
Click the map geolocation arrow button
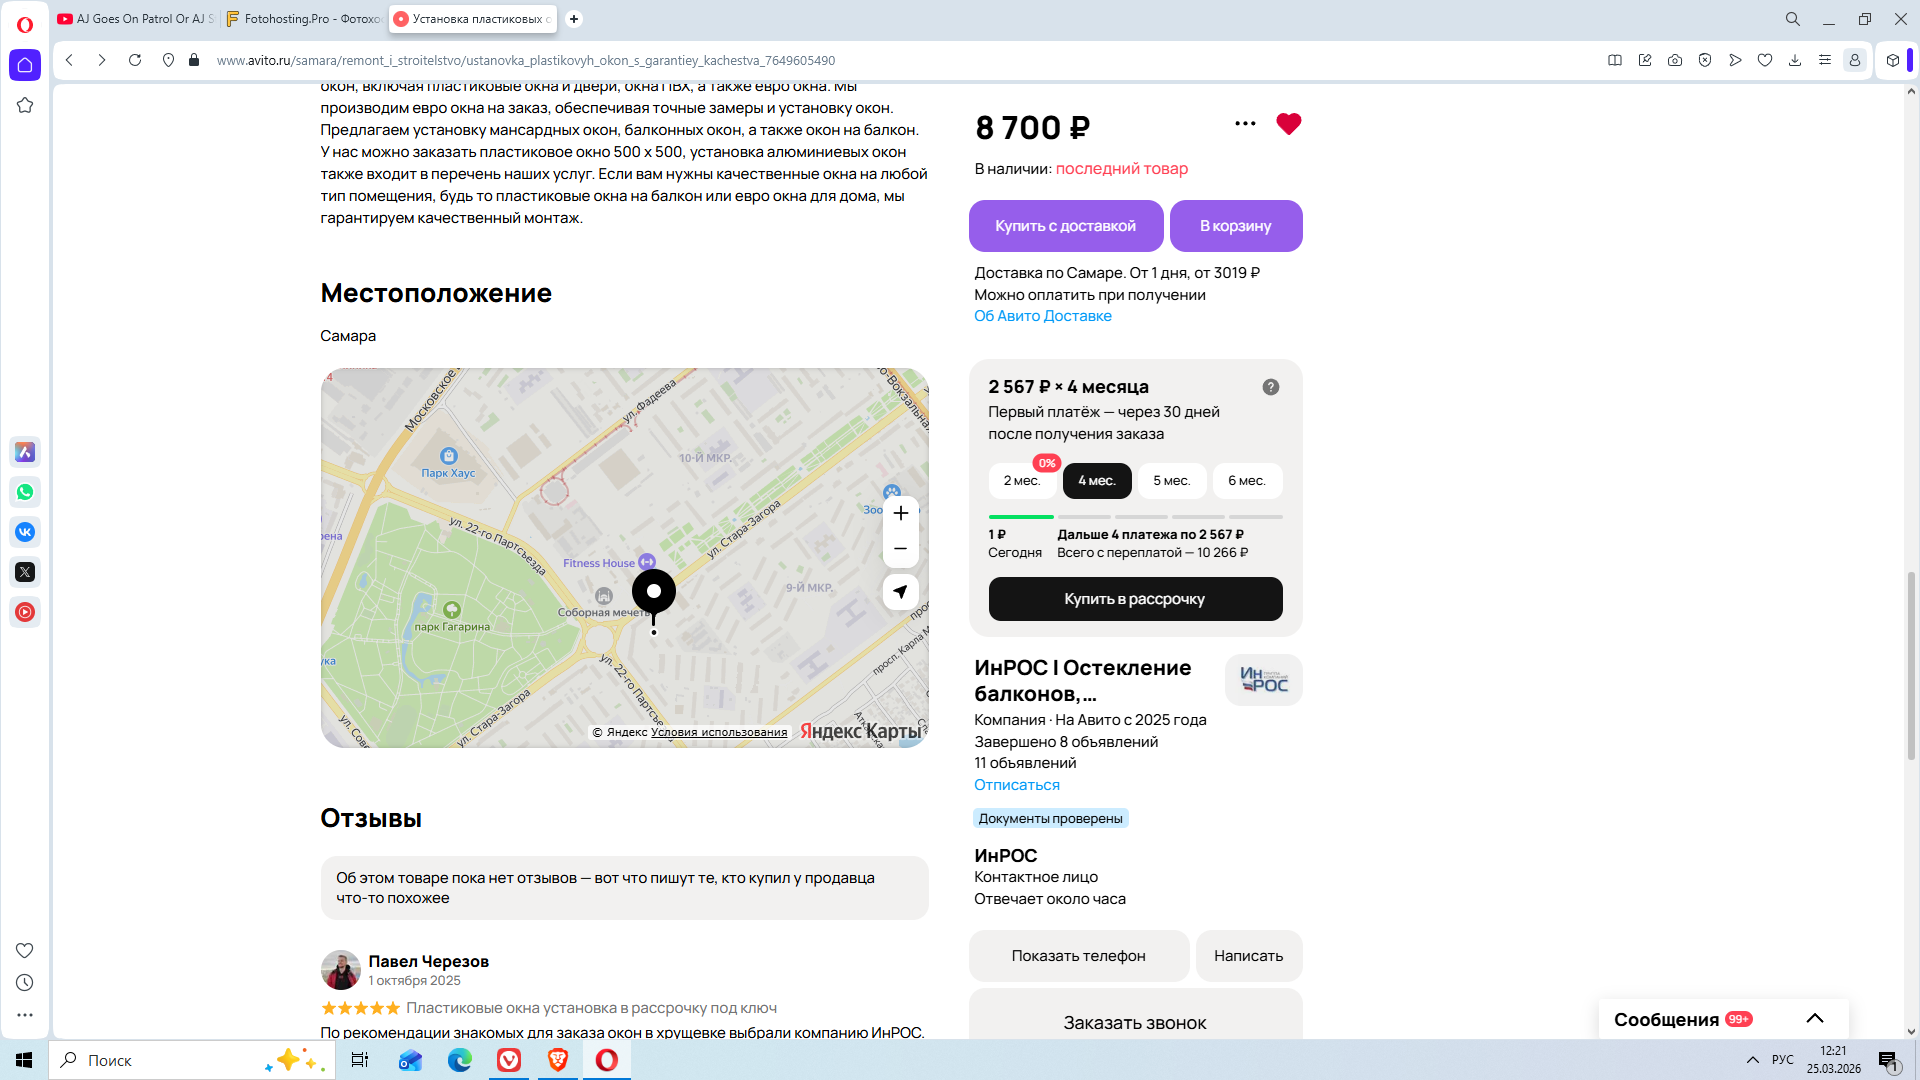point(900,592)
